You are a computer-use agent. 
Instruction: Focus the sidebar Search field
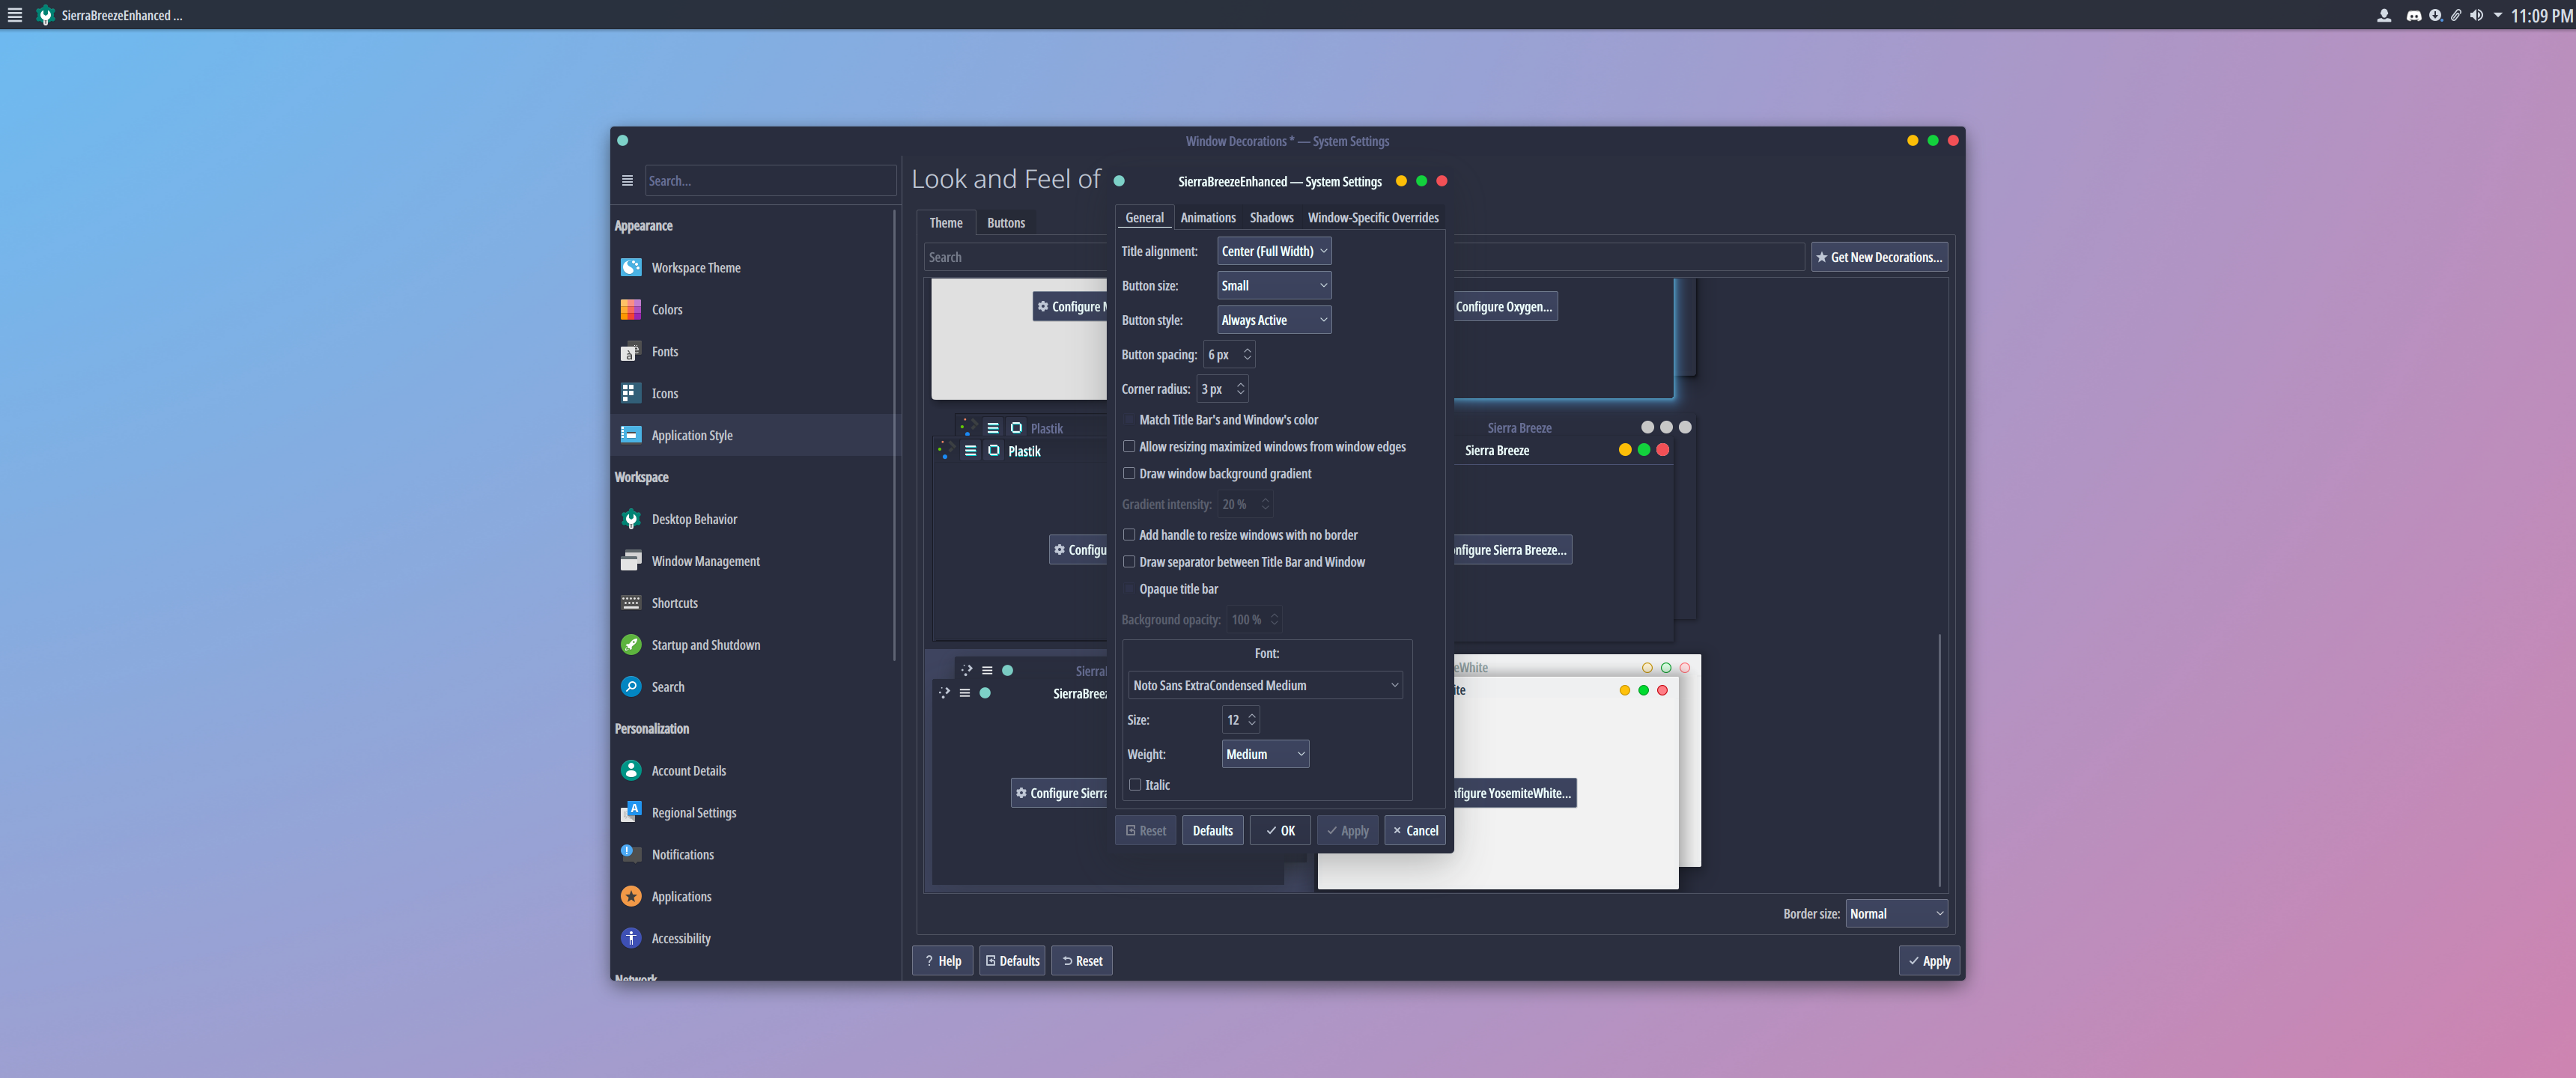[x=770, y=181]
